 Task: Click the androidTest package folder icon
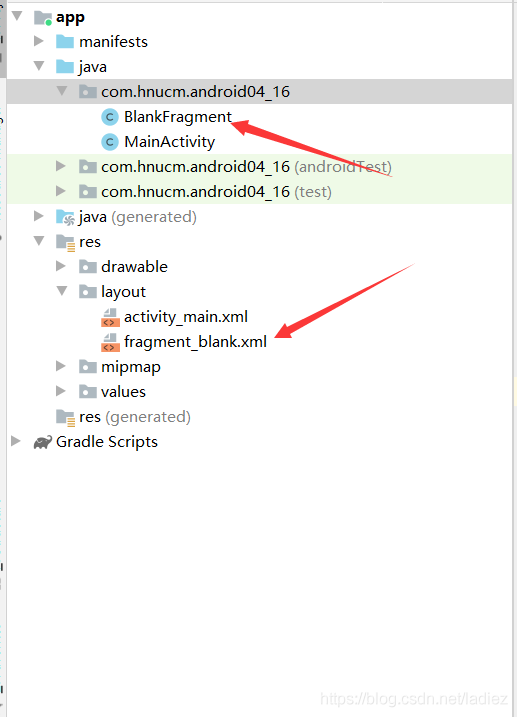(x=87, y=166)
